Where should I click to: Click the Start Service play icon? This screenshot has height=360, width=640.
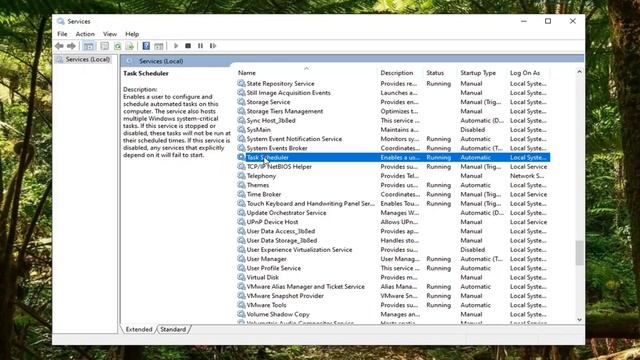176,46
